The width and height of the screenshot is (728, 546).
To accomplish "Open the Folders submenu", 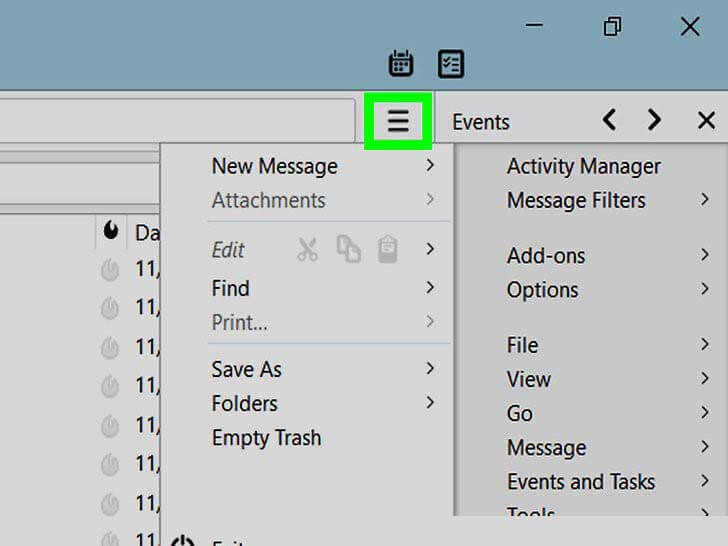I will (x=324, y=403).
